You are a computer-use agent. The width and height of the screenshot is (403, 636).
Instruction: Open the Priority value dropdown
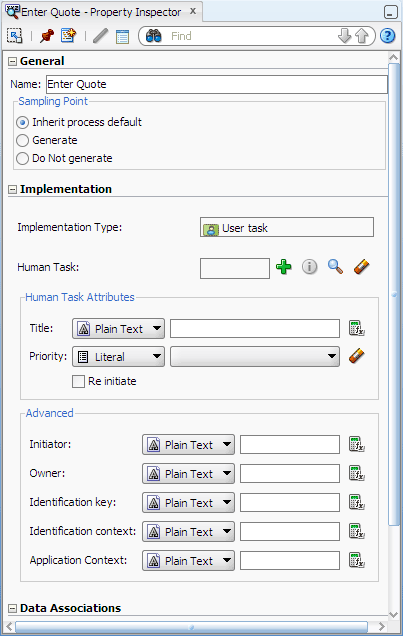tap(255, 357)
